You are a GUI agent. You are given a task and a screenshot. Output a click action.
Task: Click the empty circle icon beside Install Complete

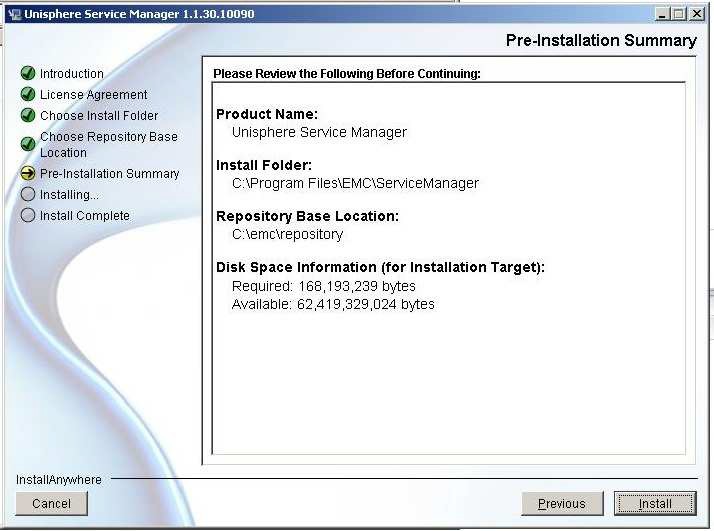click(x=28, y=215)
